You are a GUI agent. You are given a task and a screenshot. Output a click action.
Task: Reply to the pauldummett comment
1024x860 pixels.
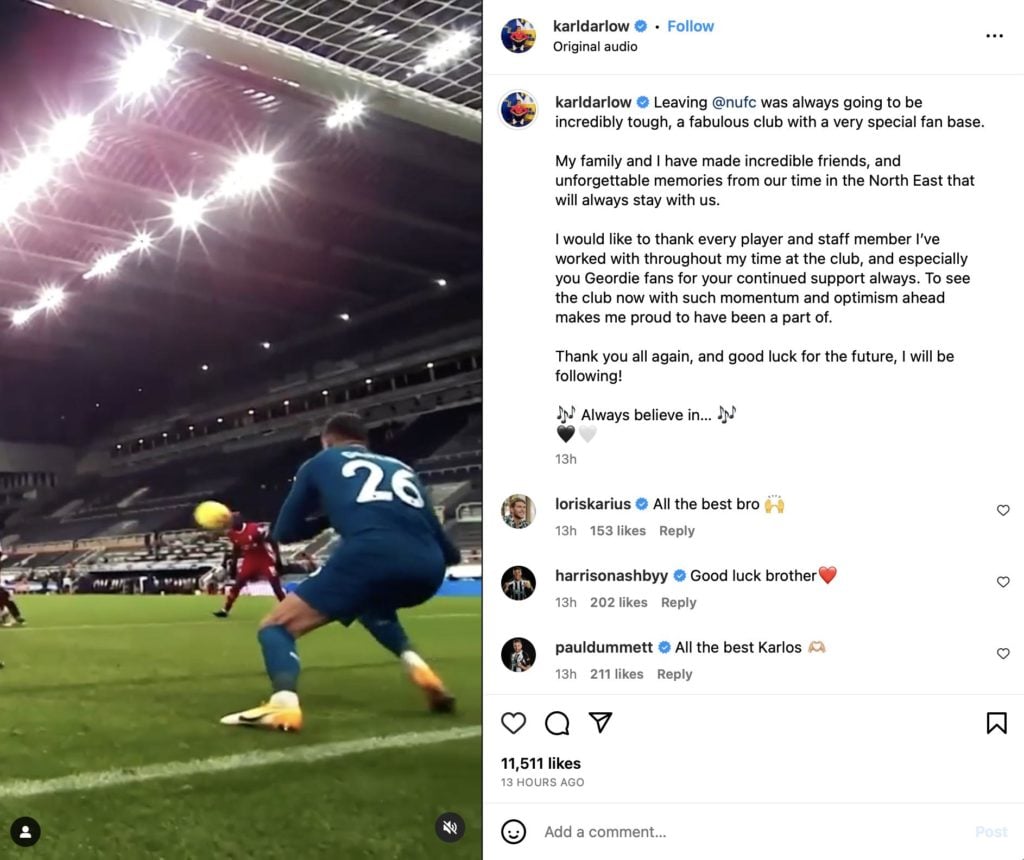pyautogui.click(x=674, y=674)
